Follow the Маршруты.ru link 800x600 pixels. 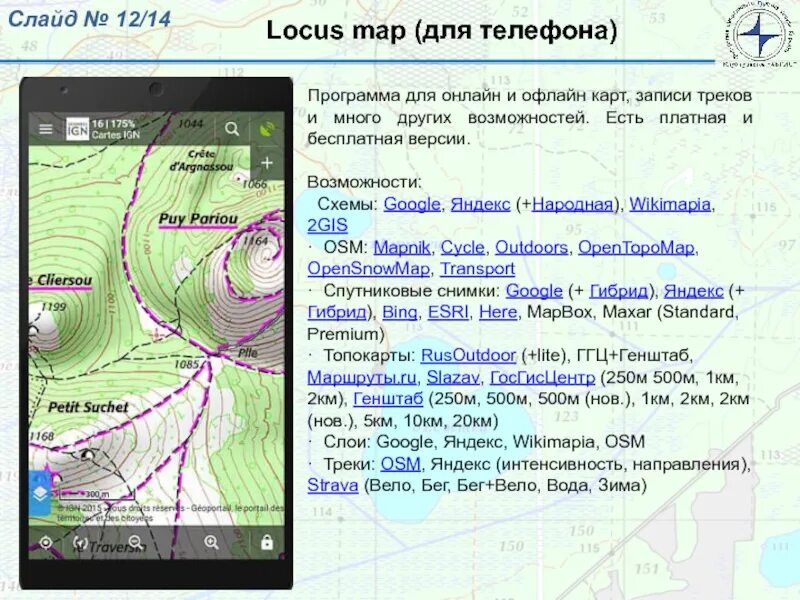[x=362, y=378]
